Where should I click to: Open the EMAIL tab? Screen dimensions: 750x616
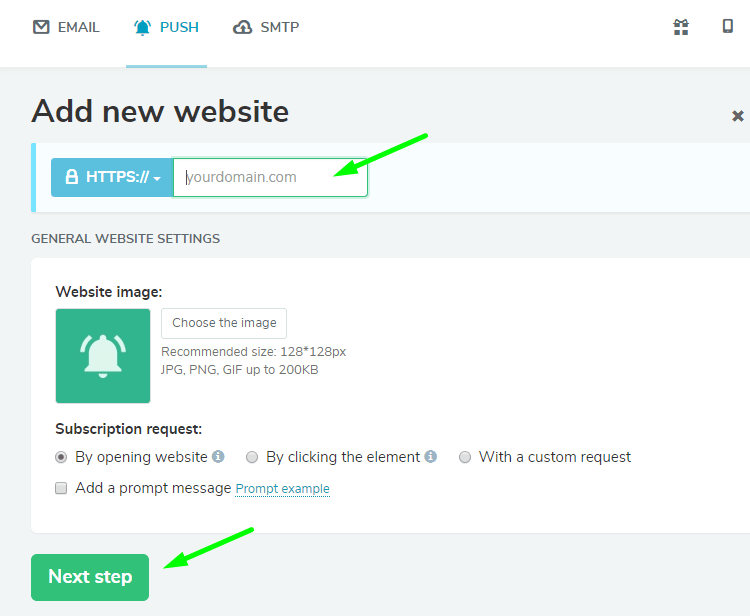66,27
